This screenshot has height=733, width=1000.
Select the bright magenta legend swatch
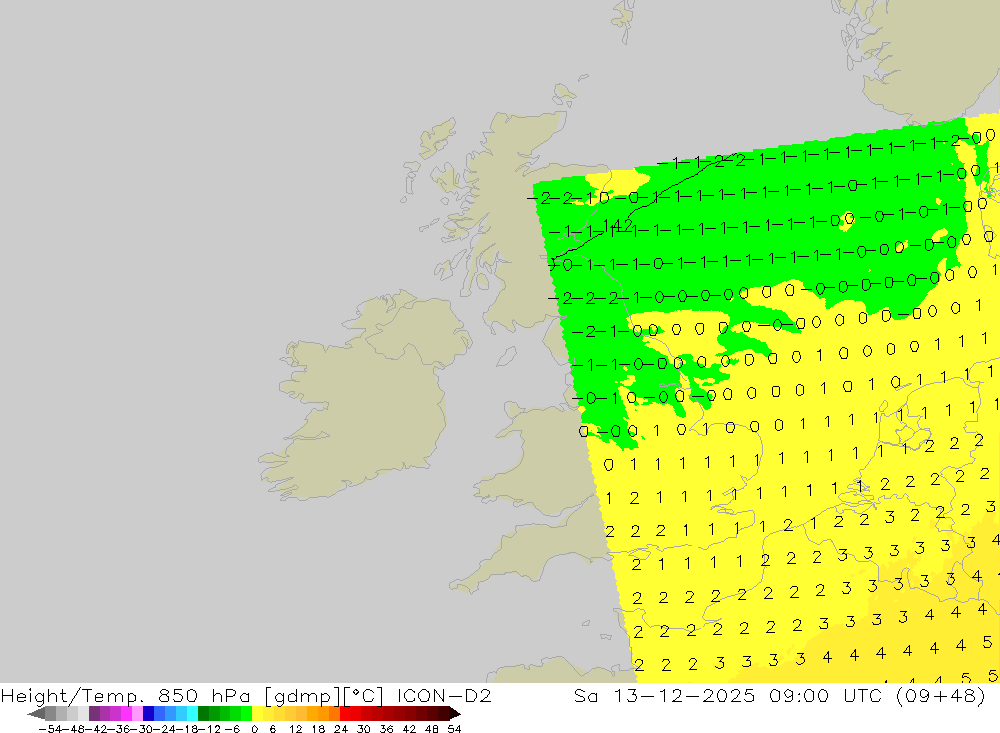click(126, 714)
